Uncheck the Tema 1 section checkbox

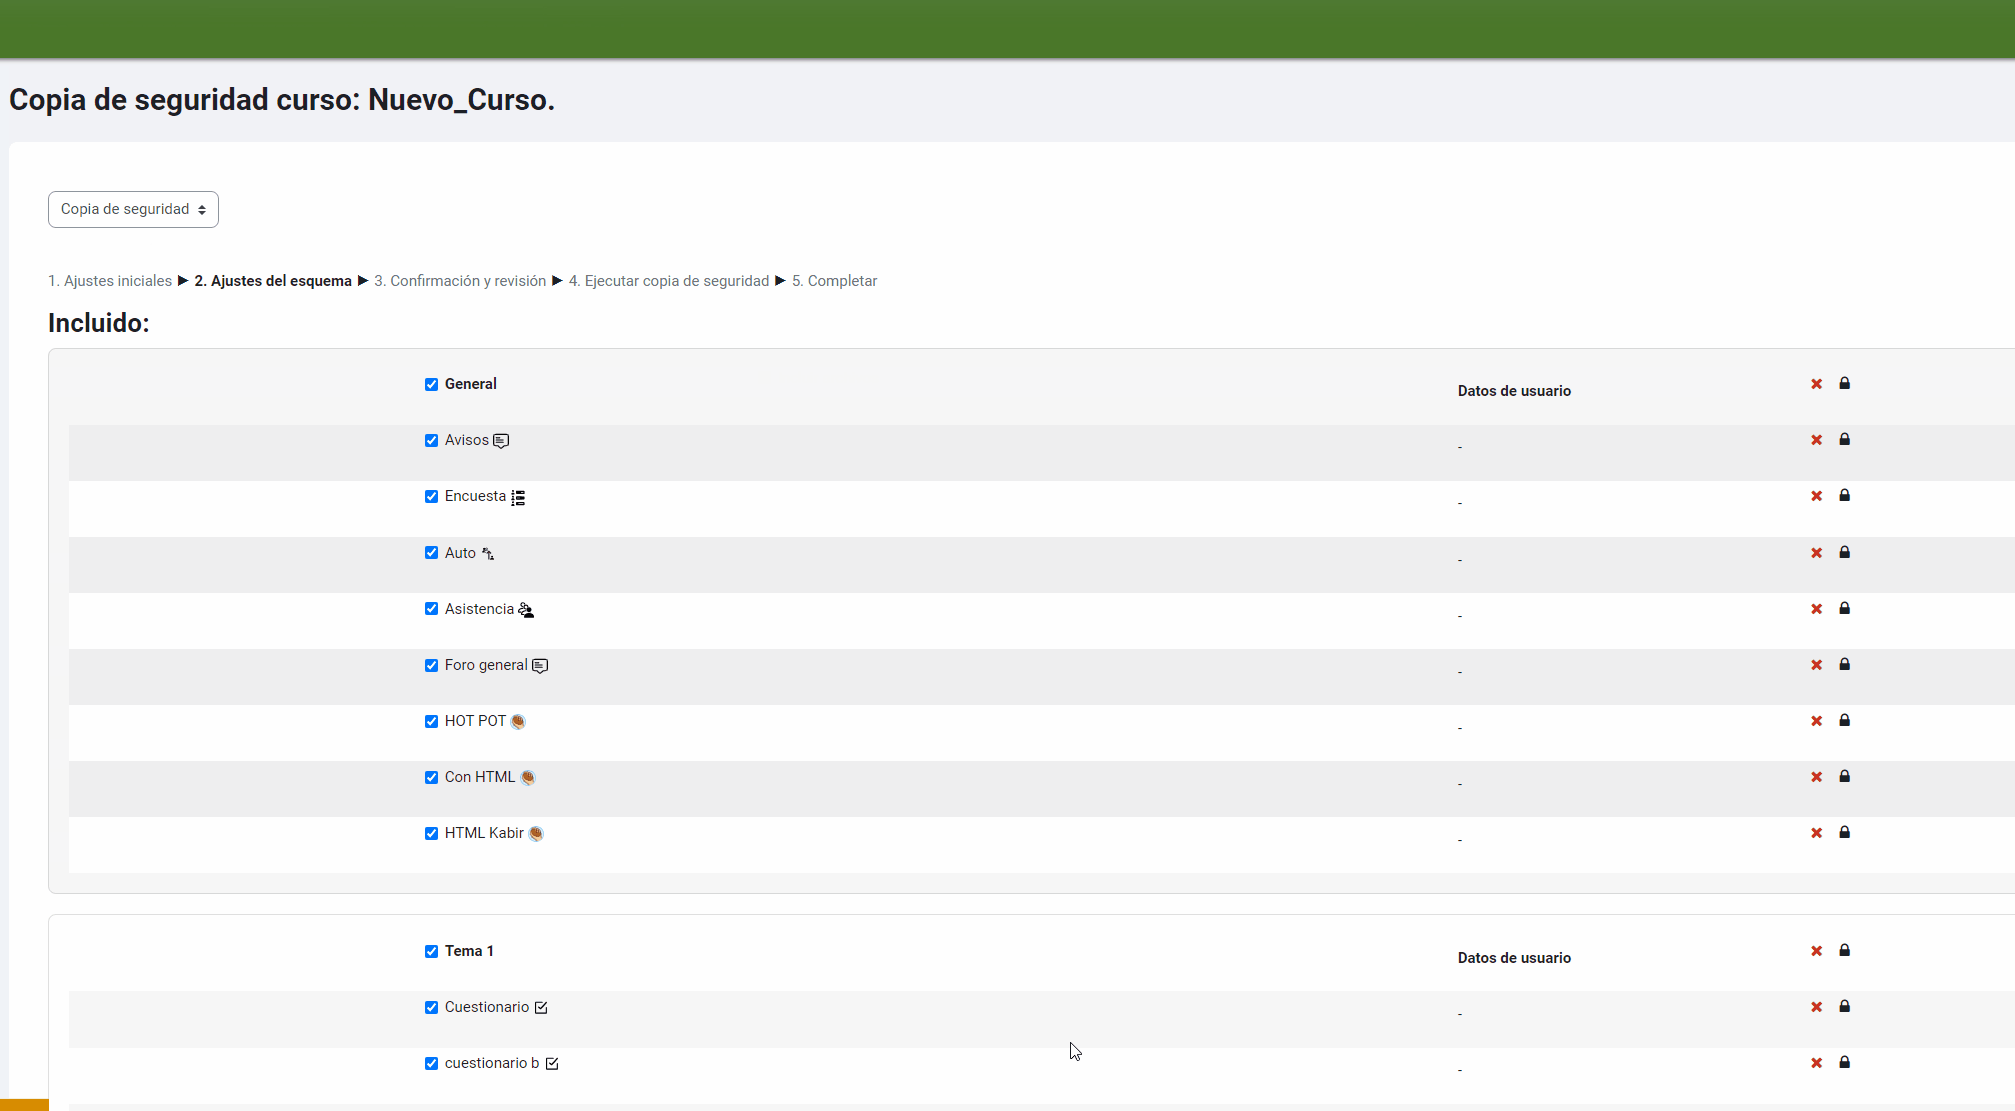(431, 952)
